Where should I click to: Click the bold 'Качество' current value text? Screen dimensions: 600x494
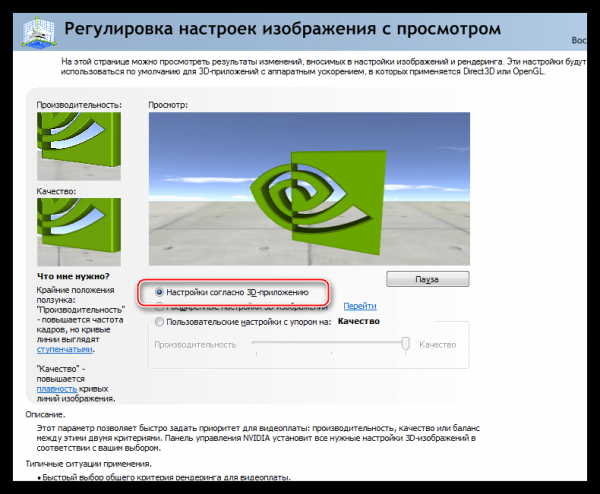coord(359,321)
